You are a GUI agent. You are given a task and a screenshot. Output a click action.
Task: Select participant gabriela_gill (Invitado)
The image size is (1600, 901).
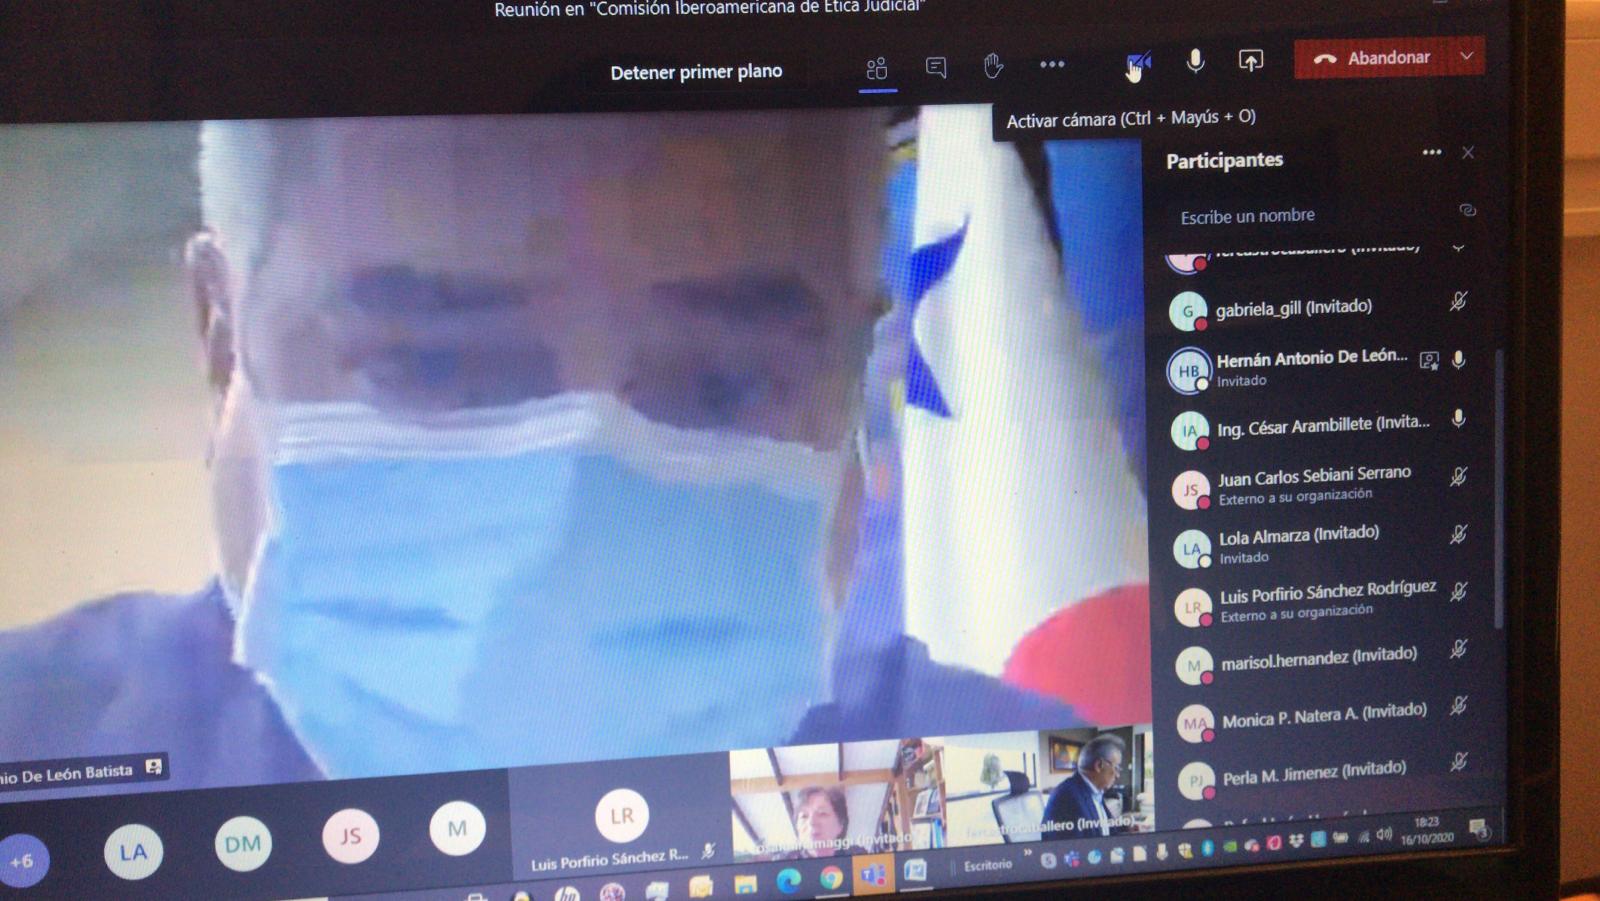point(1320,308)
